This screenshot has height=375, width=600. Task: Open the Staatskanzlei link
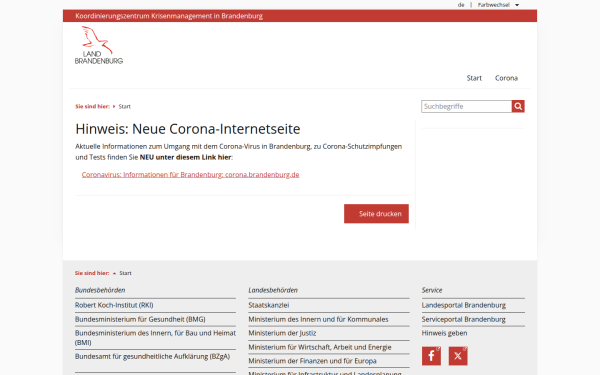[x=269, y=305]
